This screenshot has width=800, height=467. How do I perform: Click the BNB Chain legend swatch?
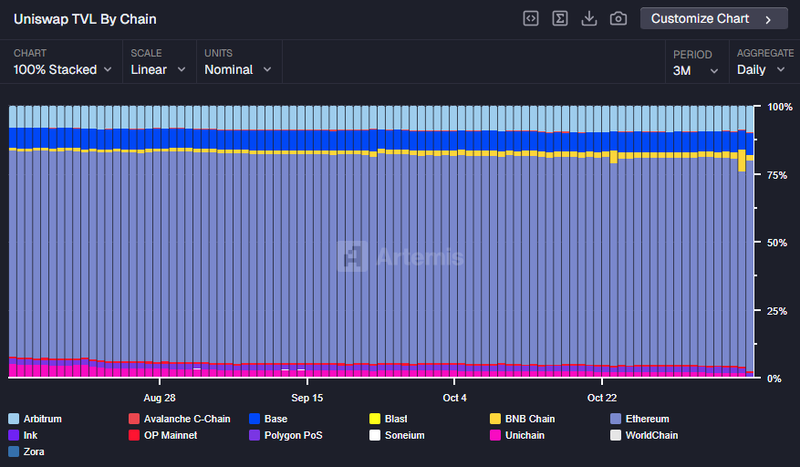tap(495, 419)
